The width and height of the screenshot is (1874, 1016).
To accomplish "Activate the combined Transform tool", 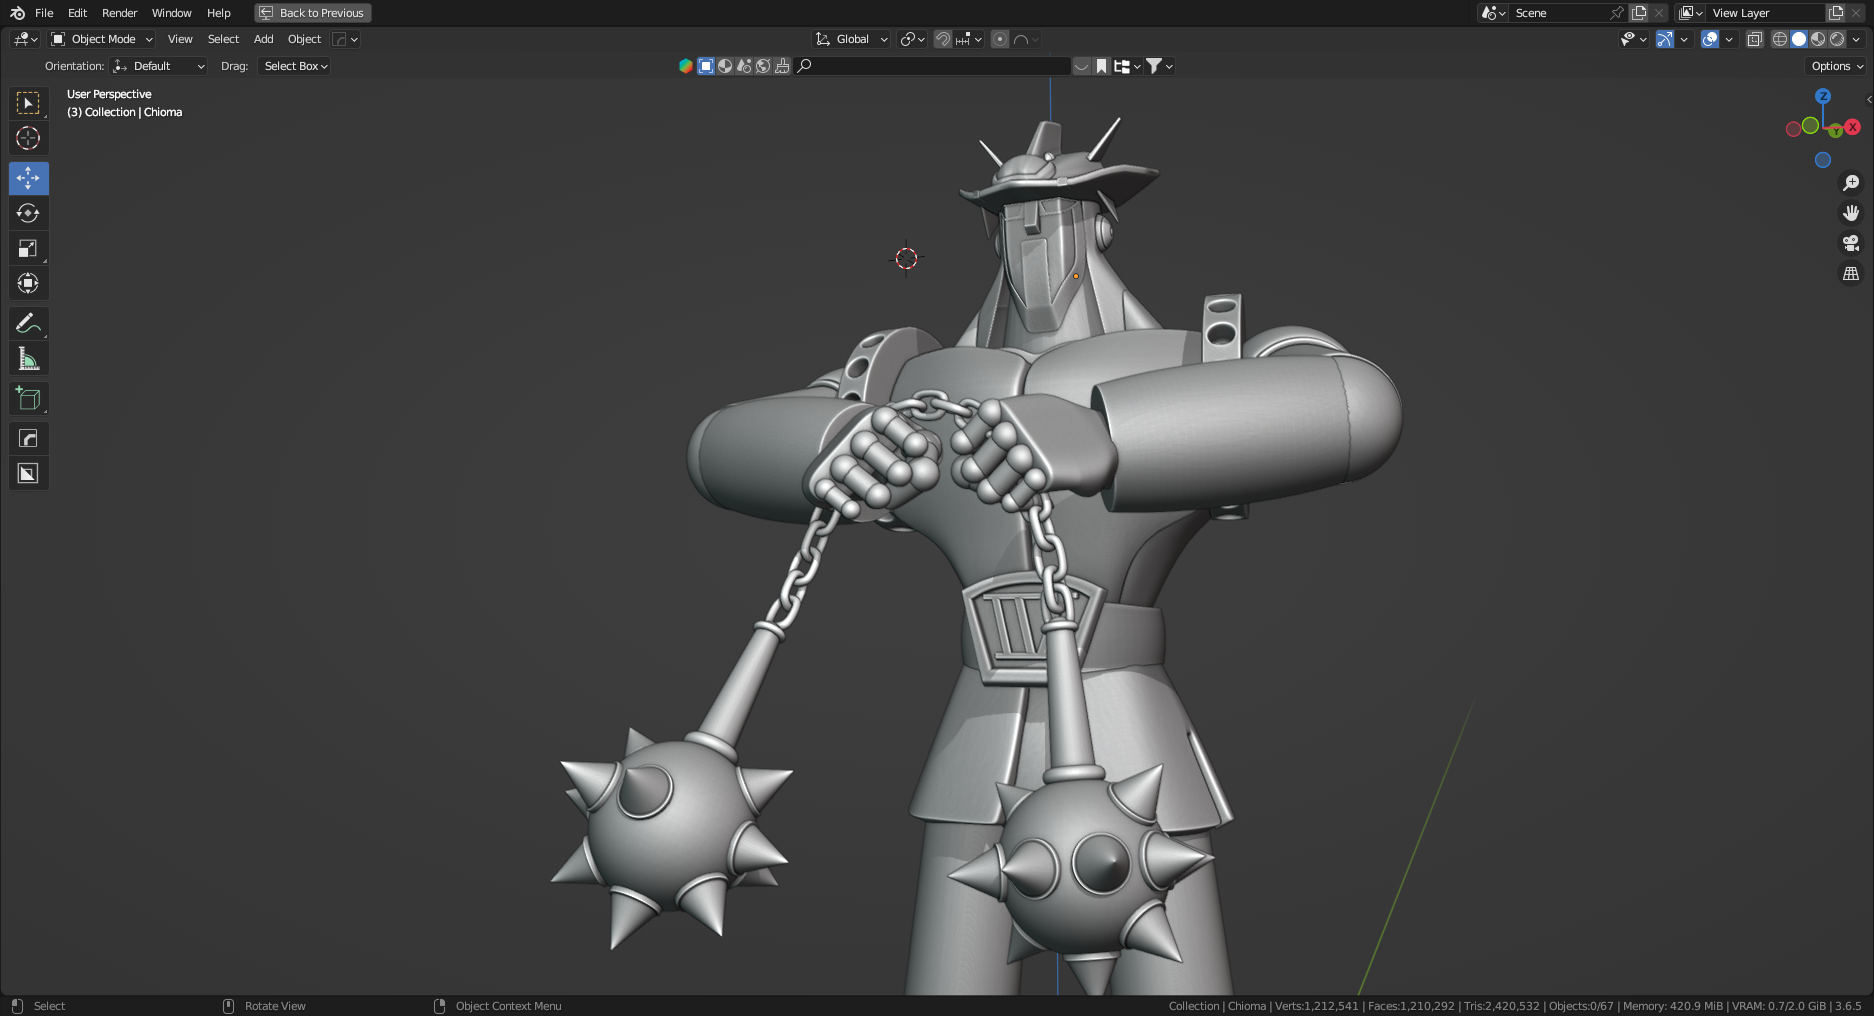I will [x=28, y=283].
